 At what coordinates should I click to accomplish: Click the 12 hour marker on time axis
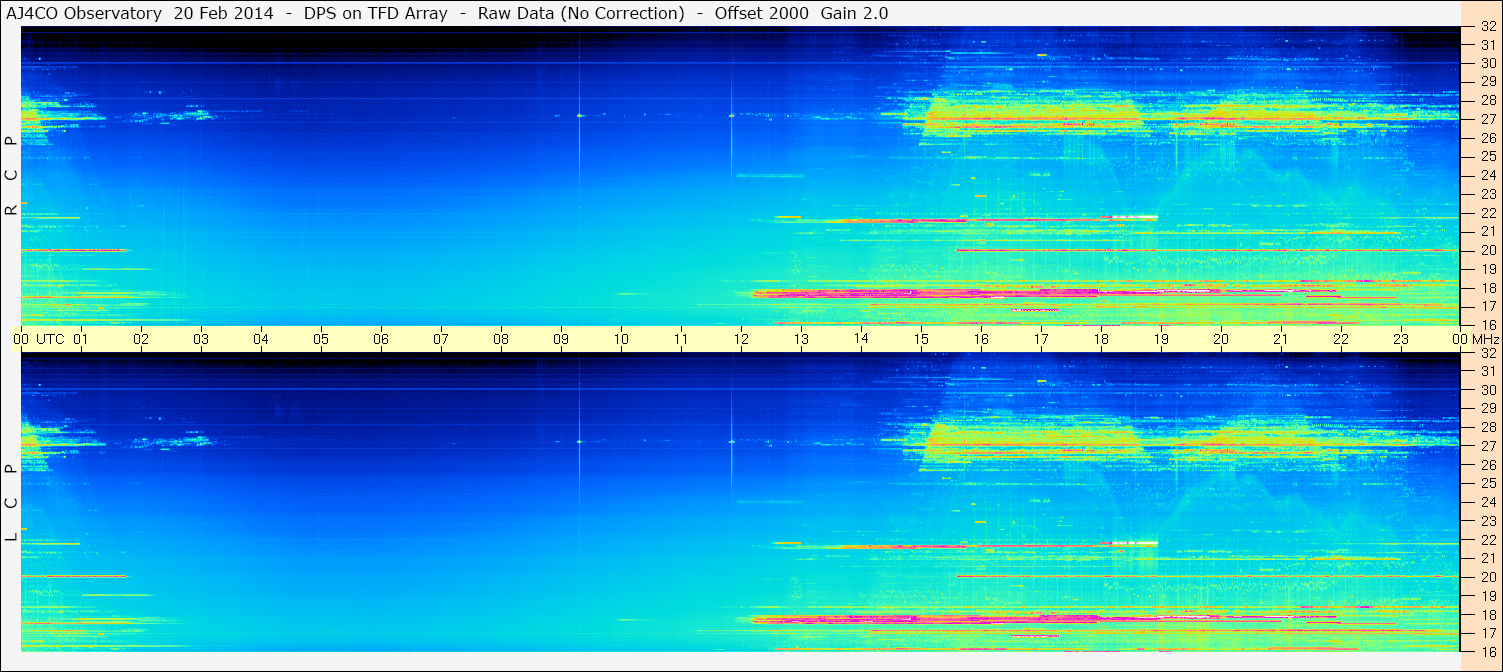pyautogui.click(x=741, y=339)
